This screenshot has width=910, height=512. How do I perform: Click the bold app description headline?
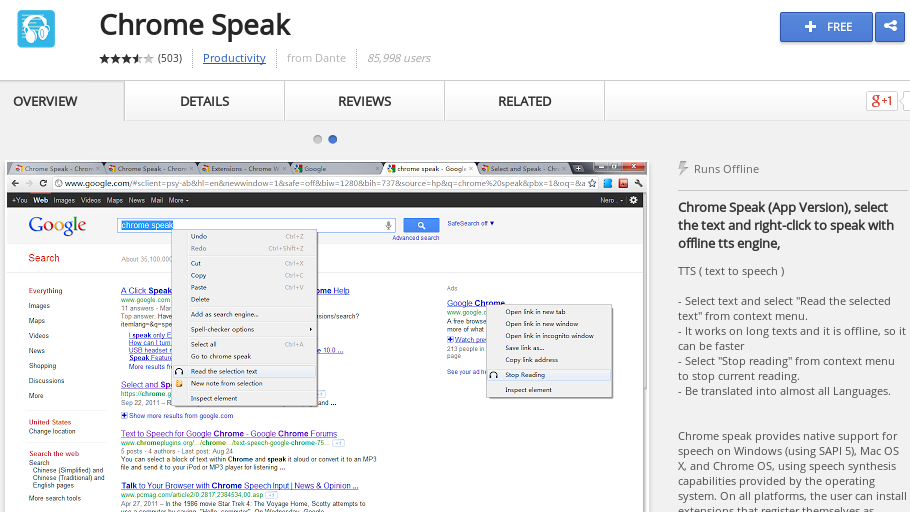[786, 225]
